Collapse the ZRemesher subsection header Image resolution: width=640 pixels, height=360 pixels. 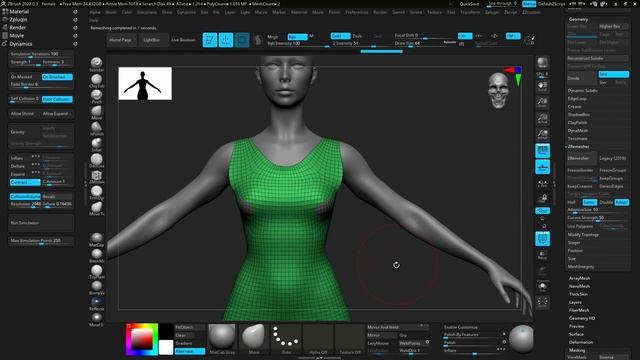579,147
